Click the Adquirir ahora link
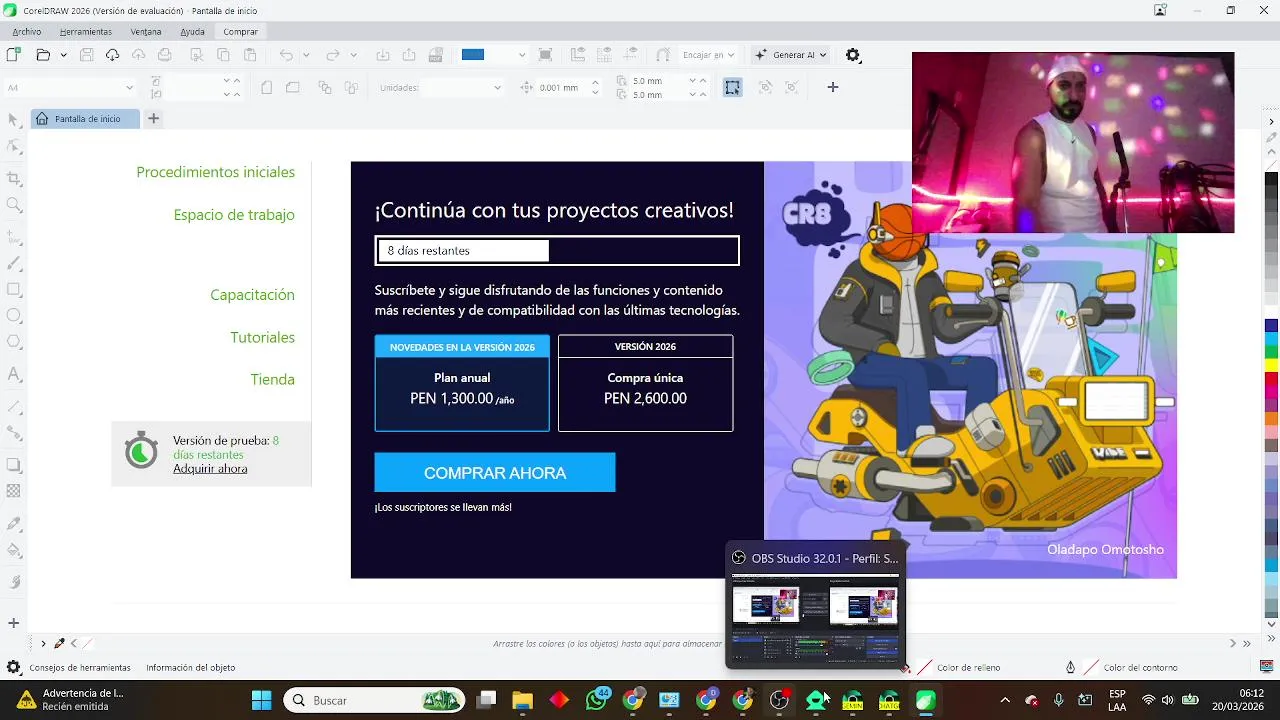Image resolution: width=1280 pixels, height=720 pixels. click(x=210, y=469)
